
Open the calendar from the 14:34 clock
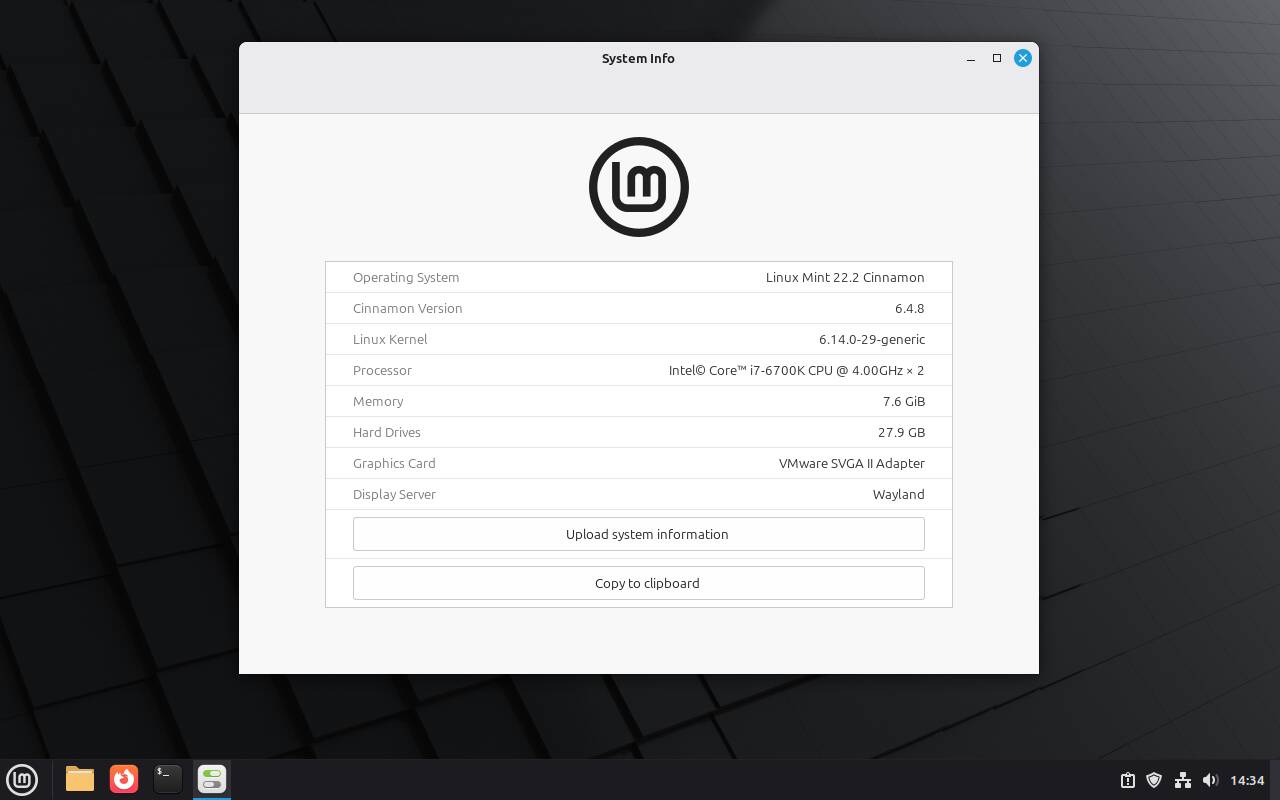(x=1247, y=780)
